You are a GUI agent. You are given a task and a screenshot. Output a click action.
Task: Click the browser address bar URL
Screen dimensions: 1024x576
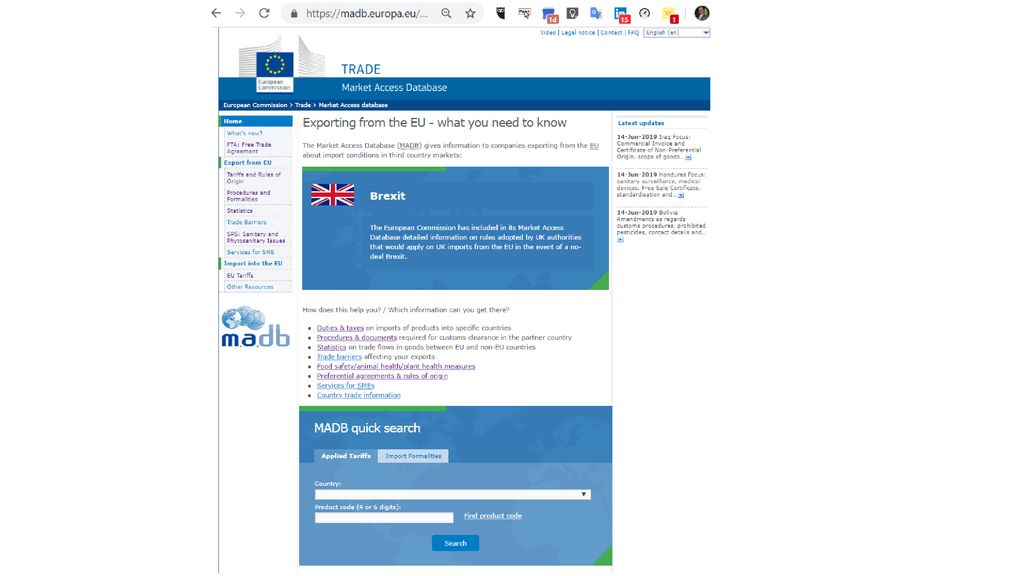(x=367, y=14)
